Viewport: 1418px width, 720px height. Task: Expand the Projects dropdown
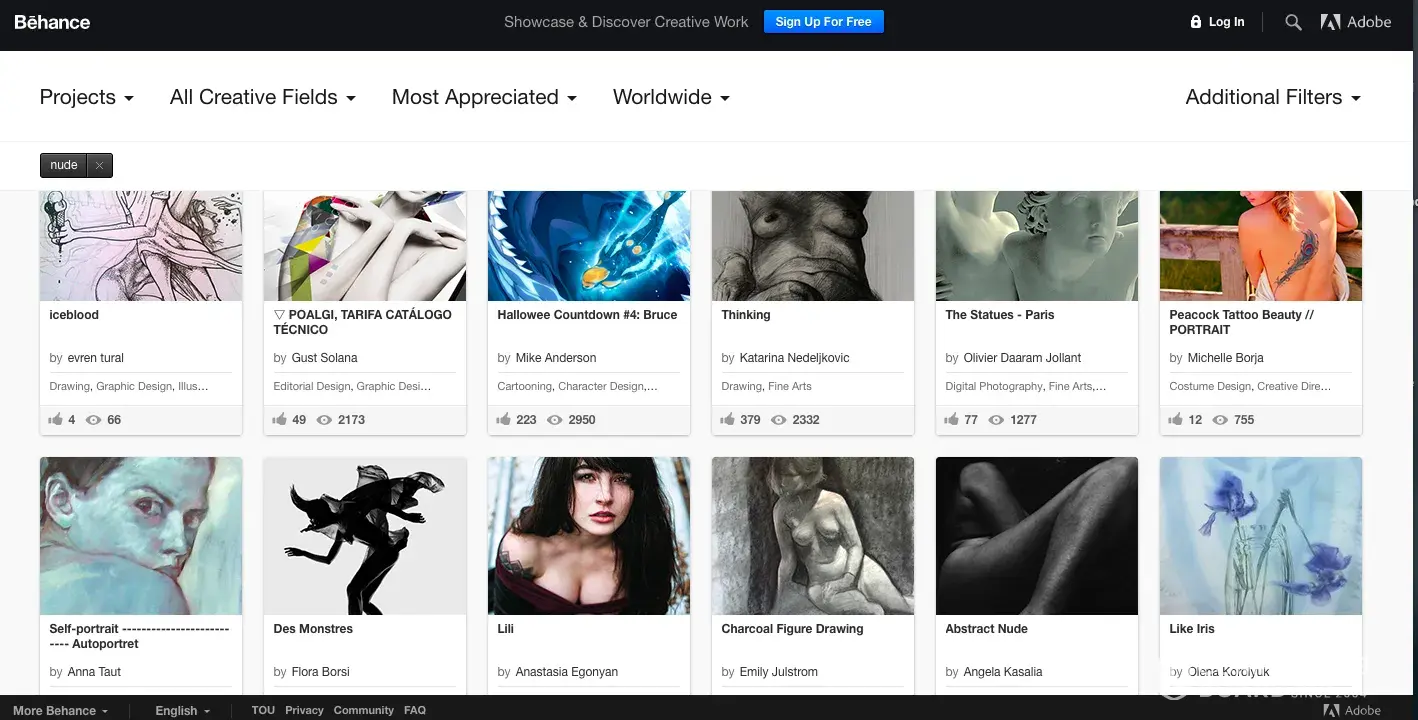pyautogui.click(x=86, y=97)
